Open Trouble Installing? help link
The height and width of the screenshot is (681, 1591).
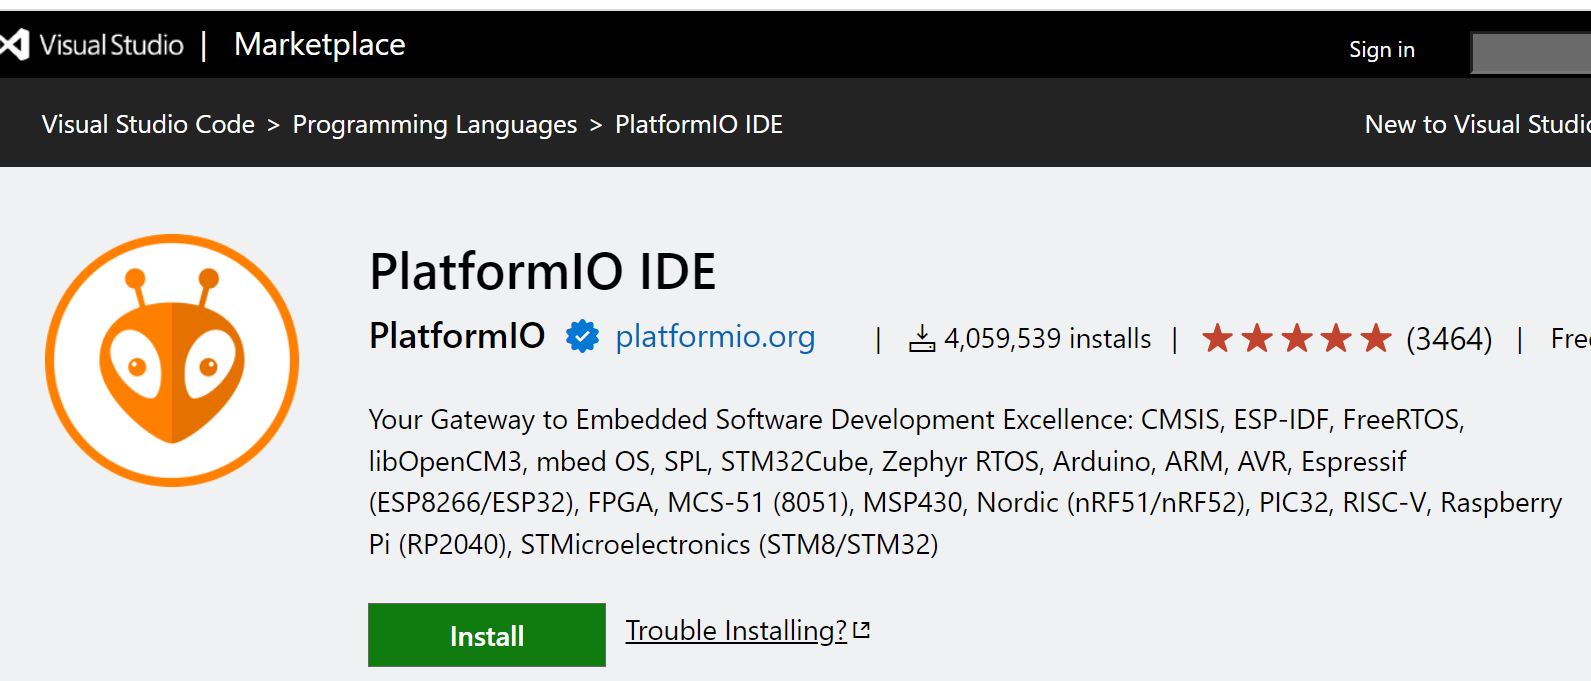[x=736, y=631]
